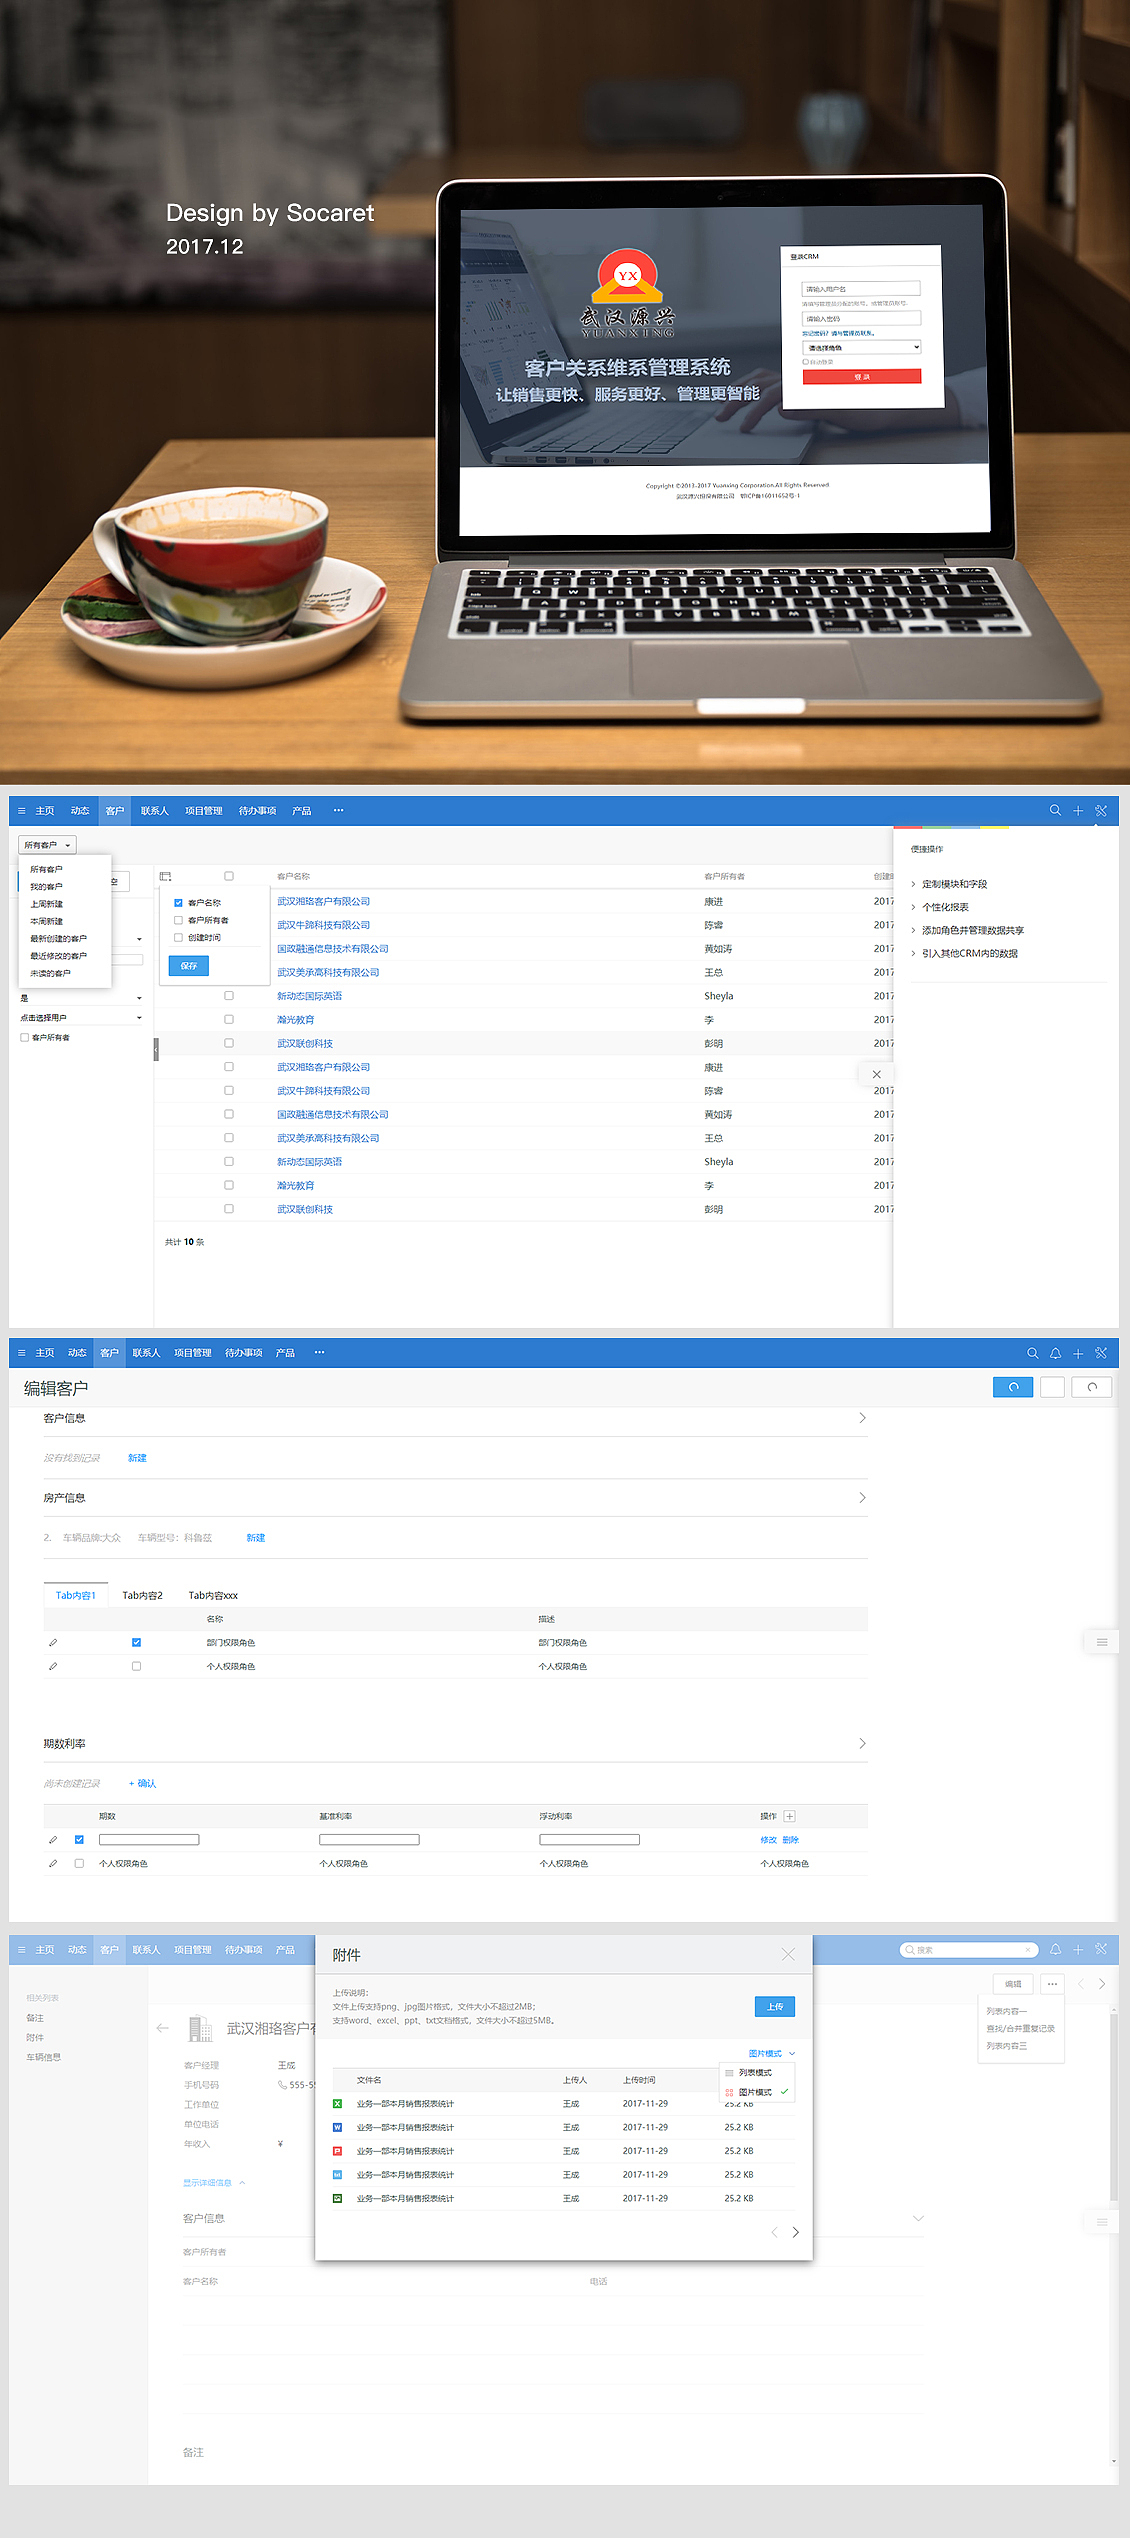Click the phone icon beside 555 number

[x=282, y=2085]
